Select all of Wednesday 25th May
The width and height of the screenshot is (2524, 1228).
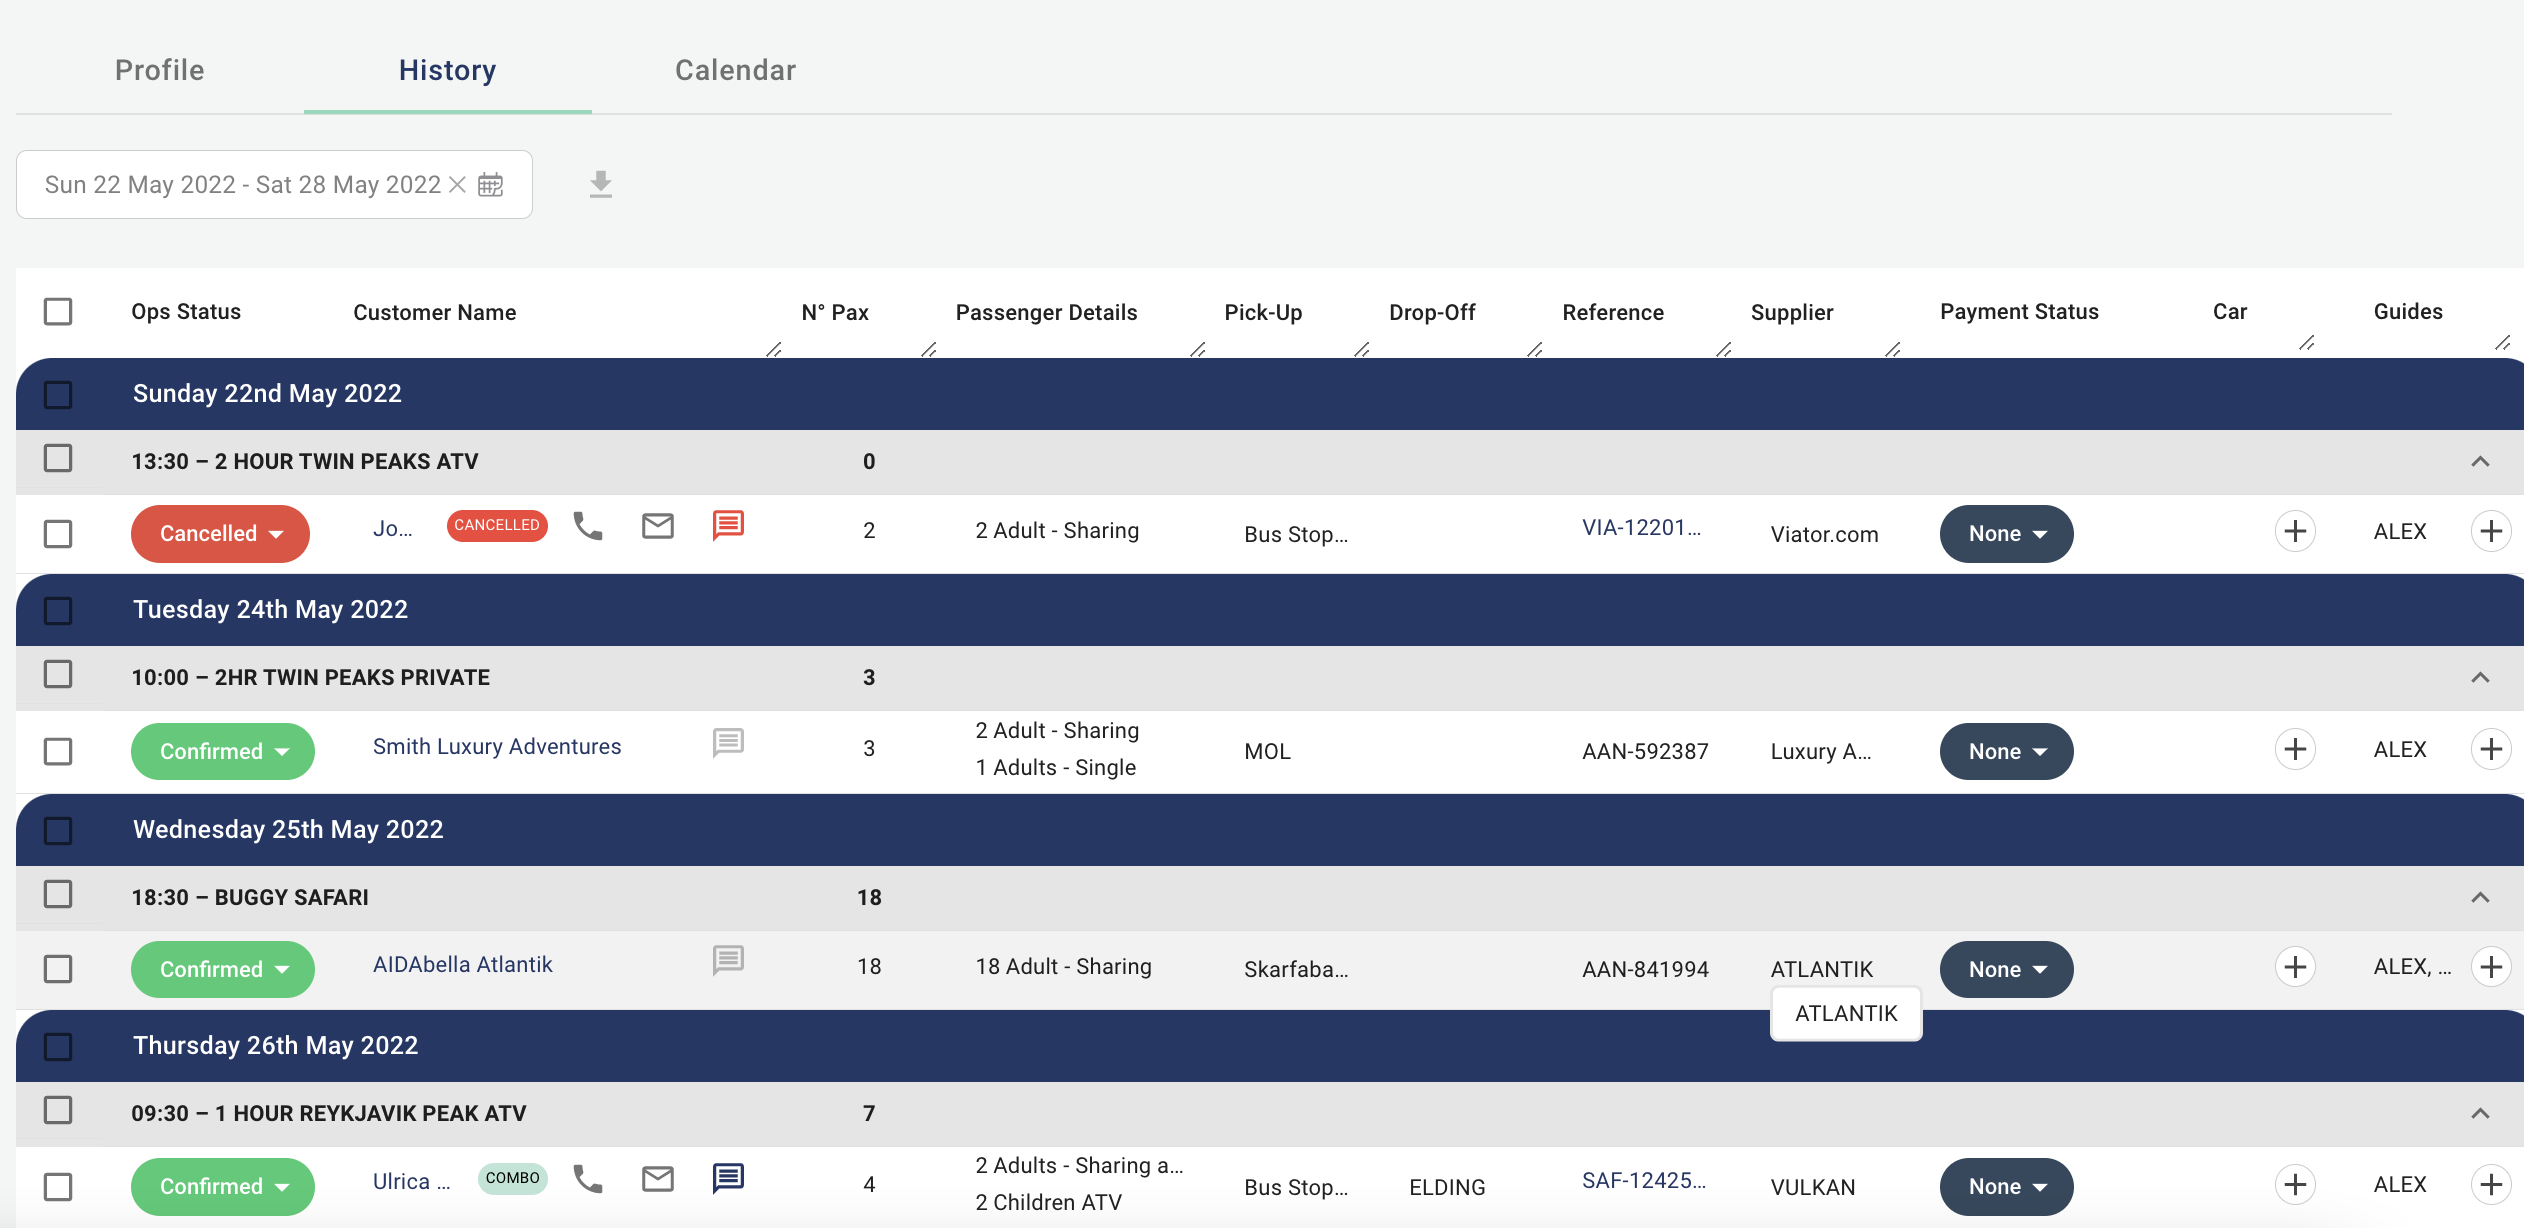pos(58,830)
